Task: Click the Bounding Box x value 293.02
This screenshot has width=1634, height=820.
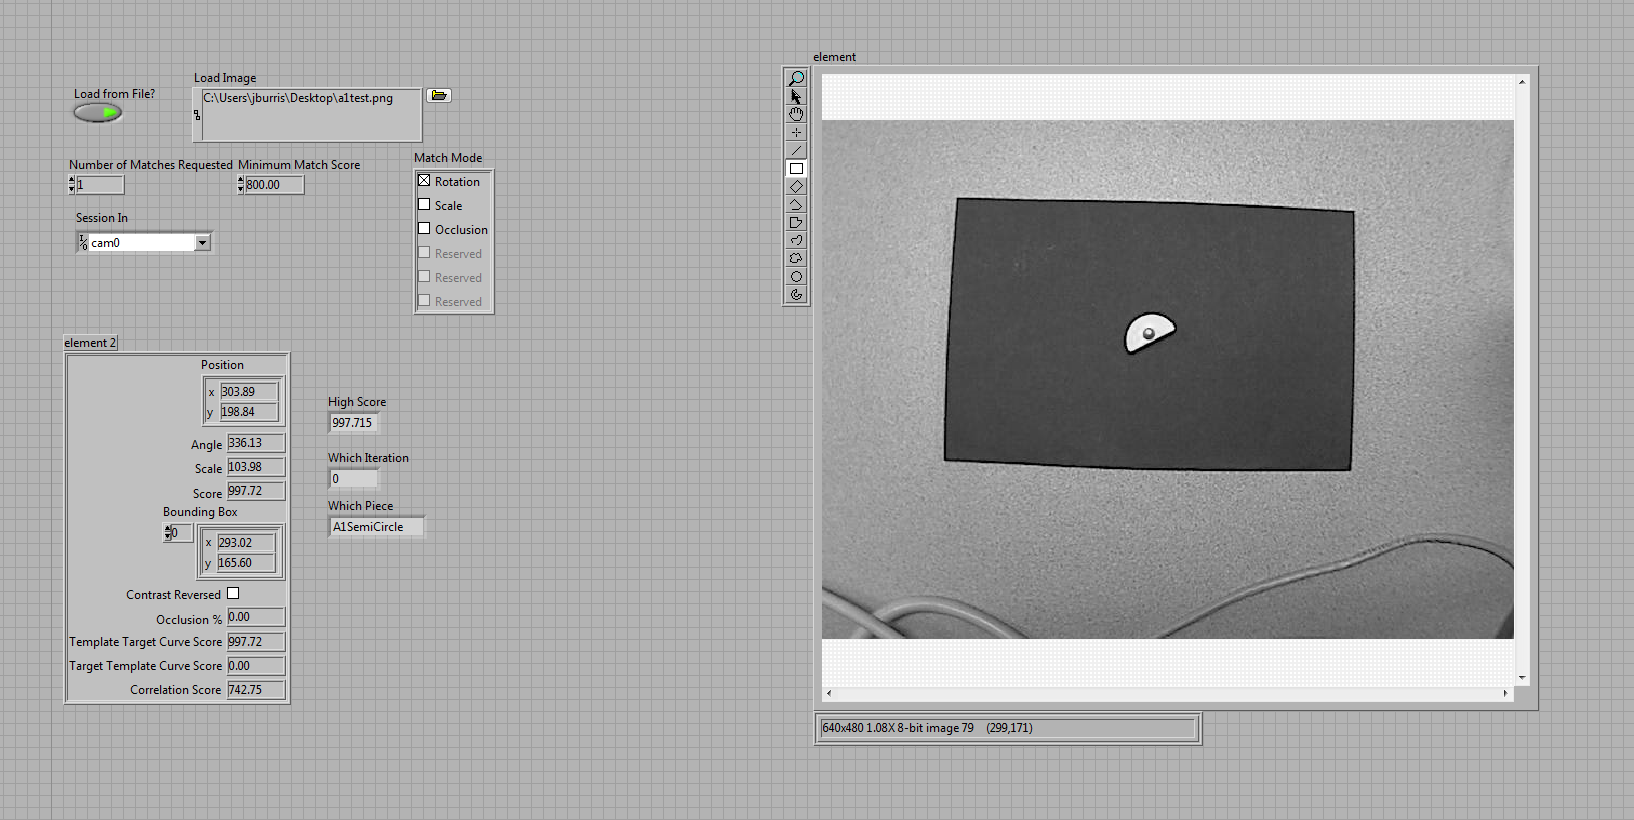Action: tap(246, 543)
